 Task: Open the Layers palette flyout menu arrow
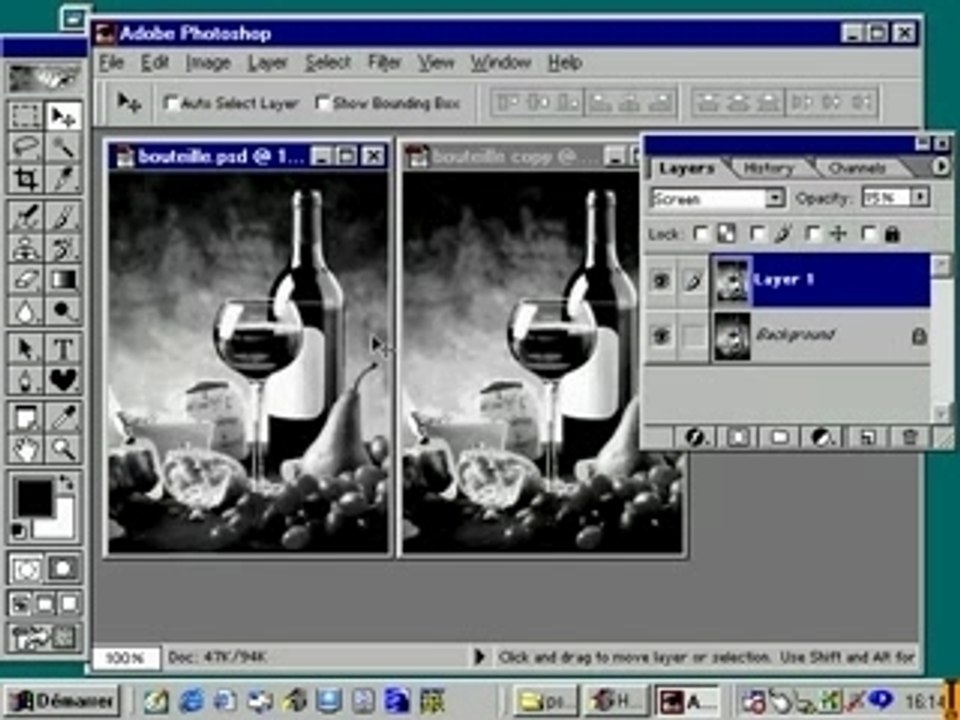coord(941,166)
